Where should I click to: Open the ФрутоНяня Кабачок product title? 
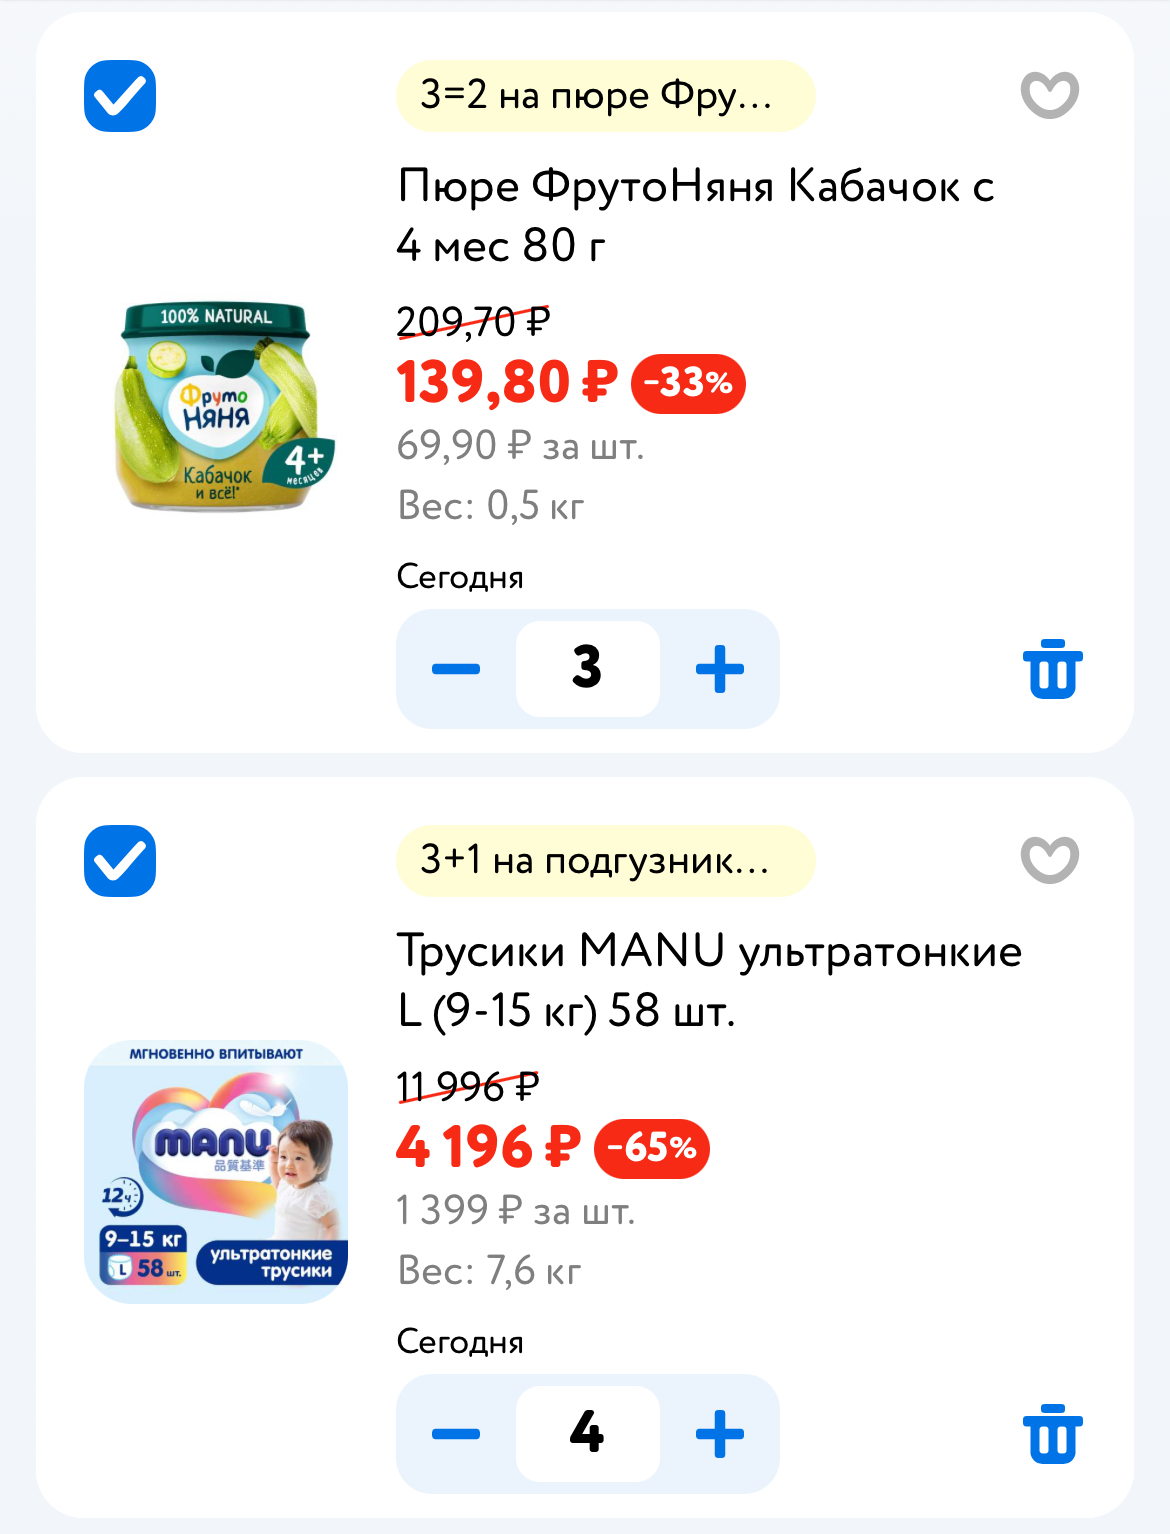click(695, 215)
